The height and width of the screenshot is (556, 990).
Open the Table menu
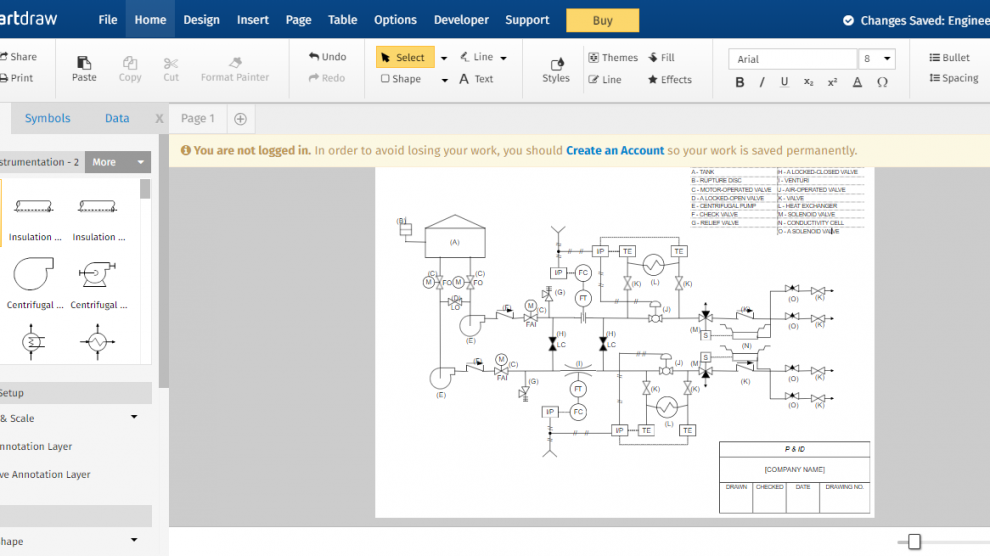click(342, 20)
